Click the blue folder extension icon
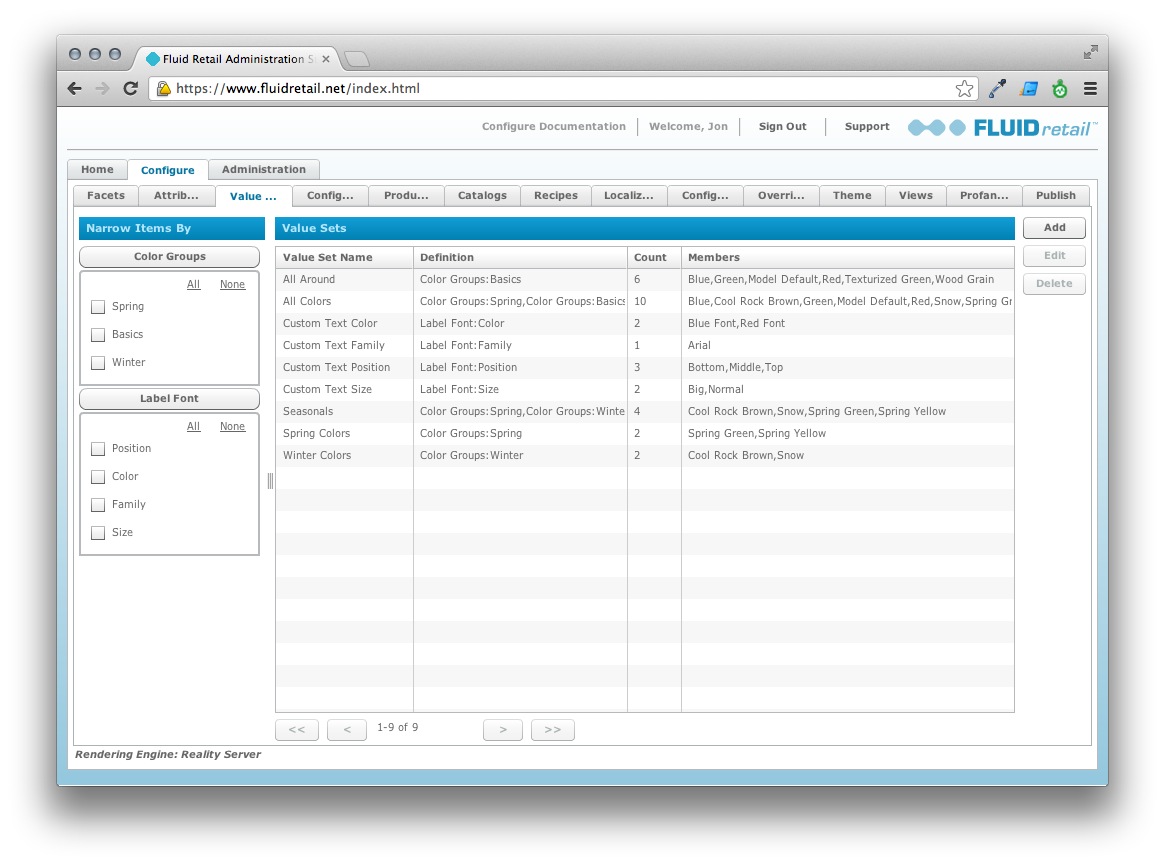Viewport: 1165px width, 865px height. [1028, 88]
